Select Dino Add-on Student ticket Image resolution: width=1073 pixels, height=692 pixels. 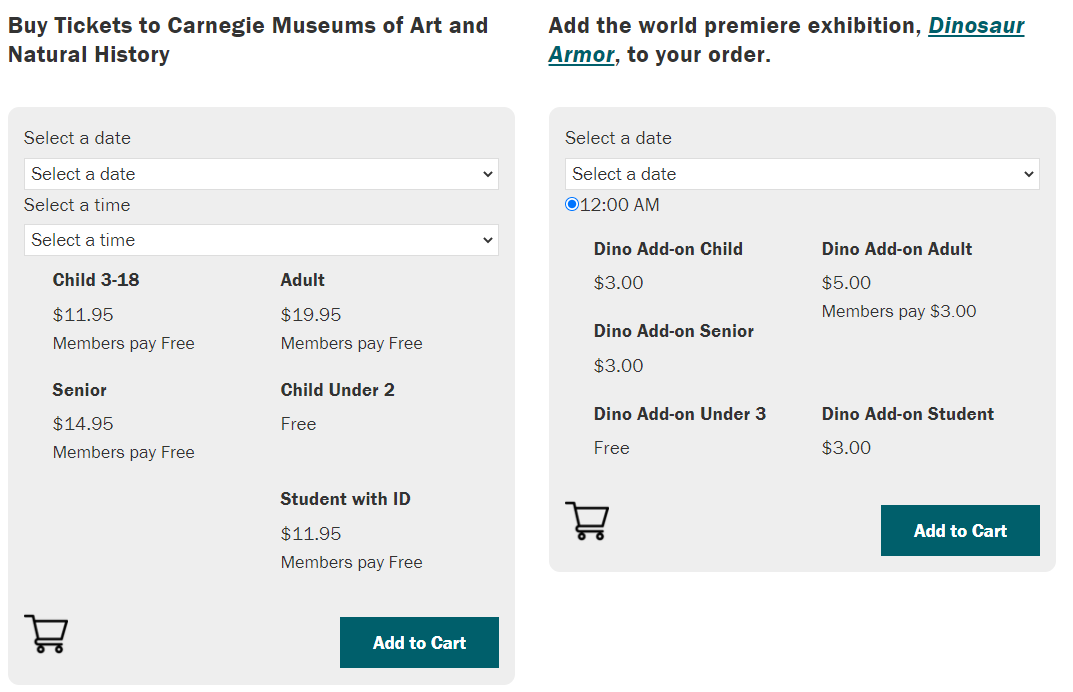tap(907, 414)
